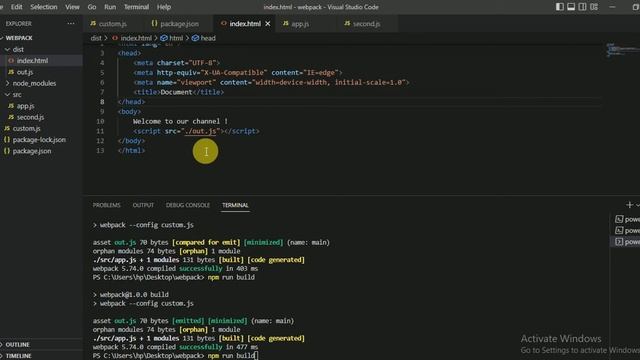The image size is (640, 360).
Task: Select third powershell terminal in list
Action: click(x=627, y=242)
